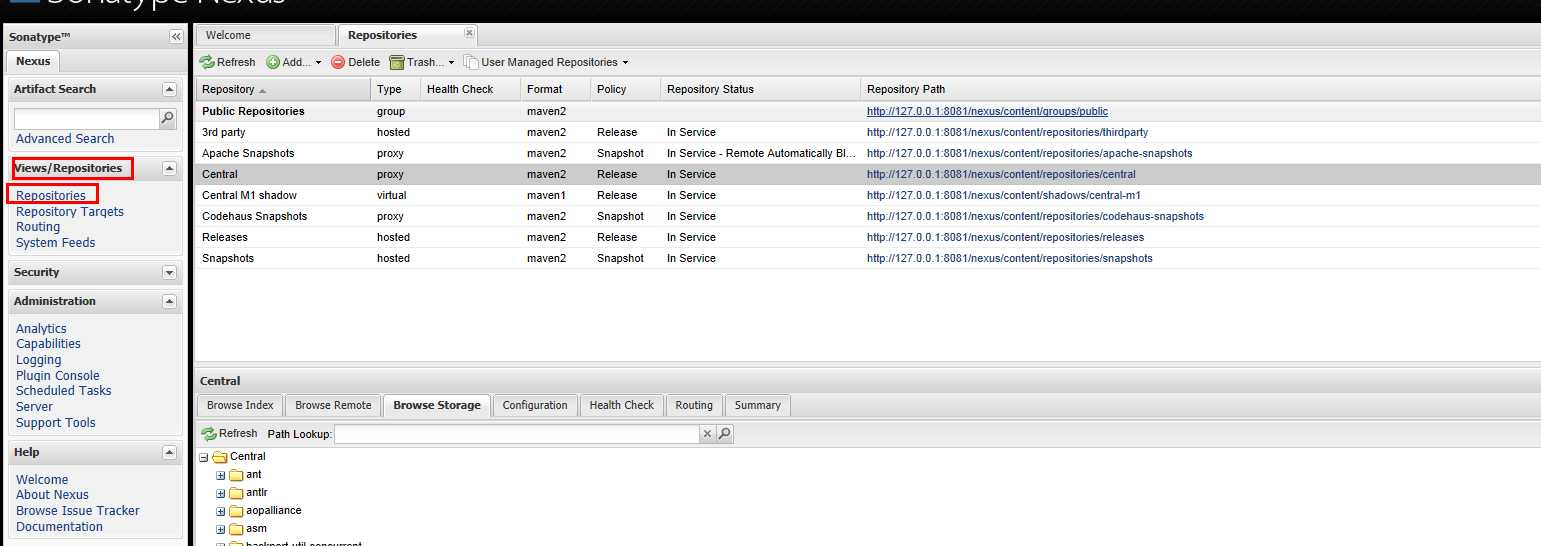Clear the Path Lookup field
The width and height of the screenshot is (1541, 546).
tap(707, 434)
